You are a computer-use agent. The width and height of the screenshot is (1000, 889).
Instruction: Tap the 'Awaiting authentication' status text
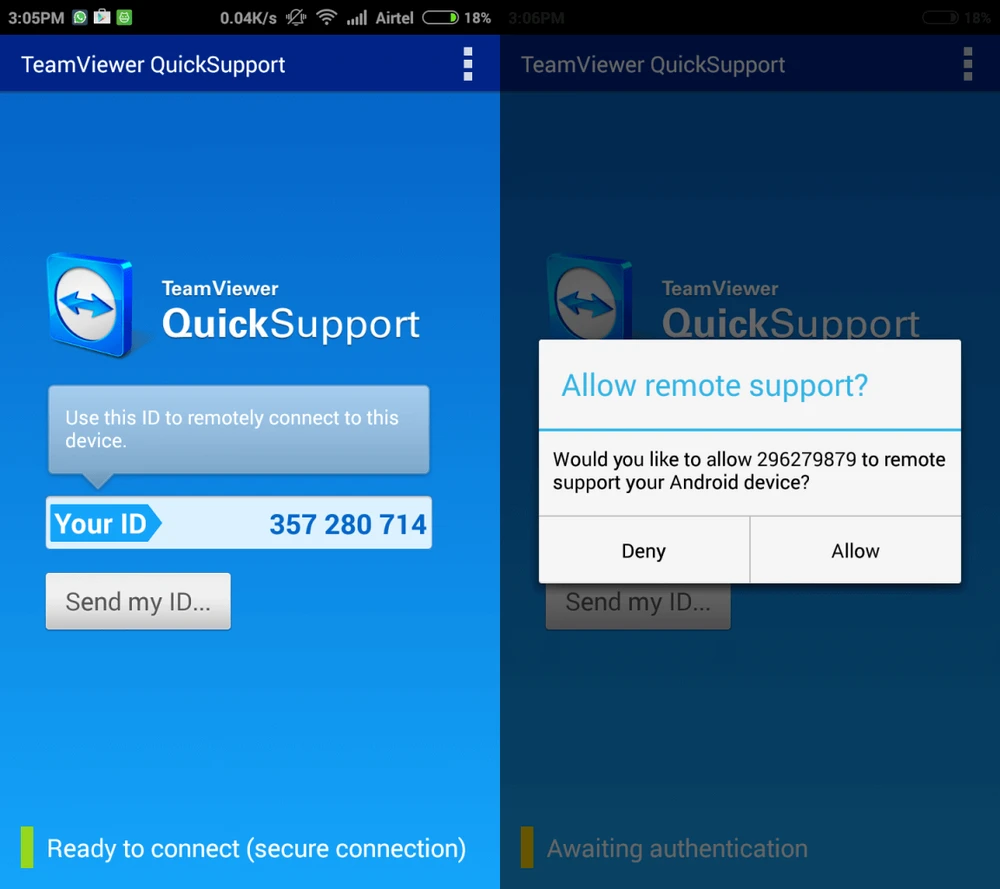coord(677,848)
